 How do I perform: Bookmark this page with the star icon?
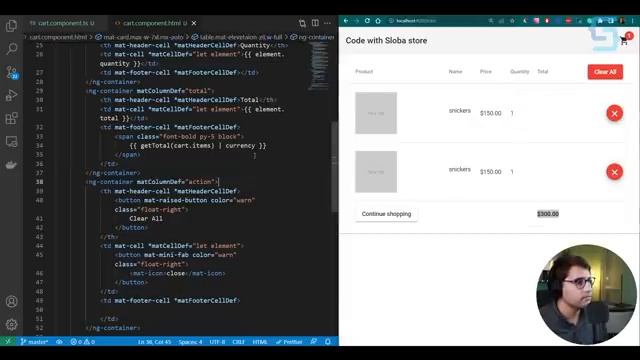pos(512,20)
